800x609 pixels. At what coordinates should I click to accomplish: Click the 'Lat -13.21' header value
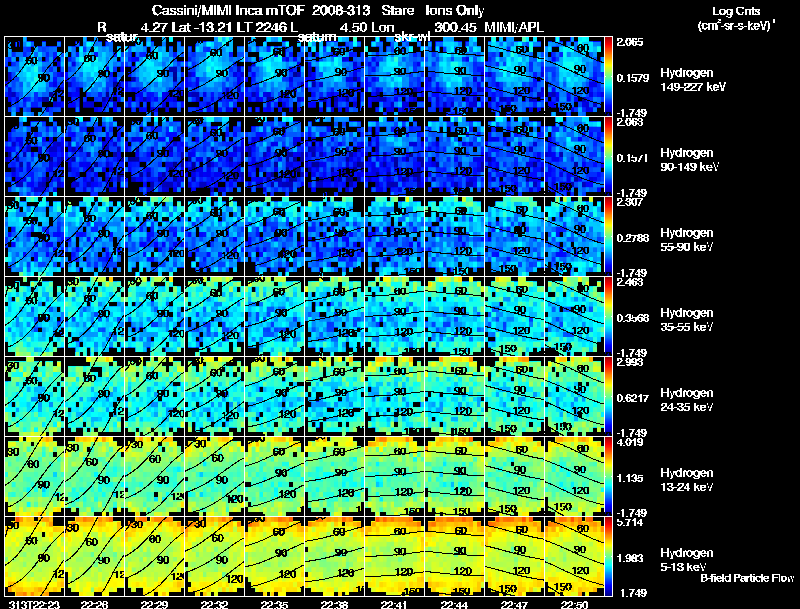pos(203,27)
